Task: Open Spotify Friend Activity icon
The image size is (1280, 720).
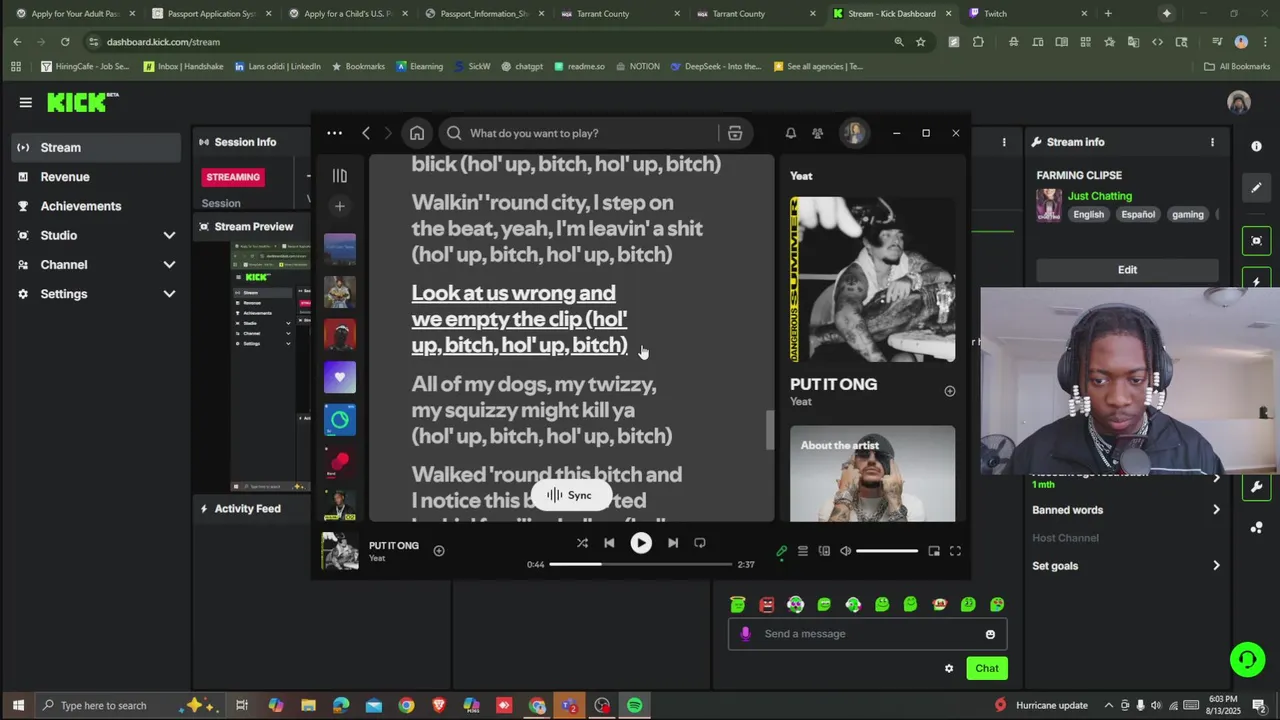Action: (818, 133)
